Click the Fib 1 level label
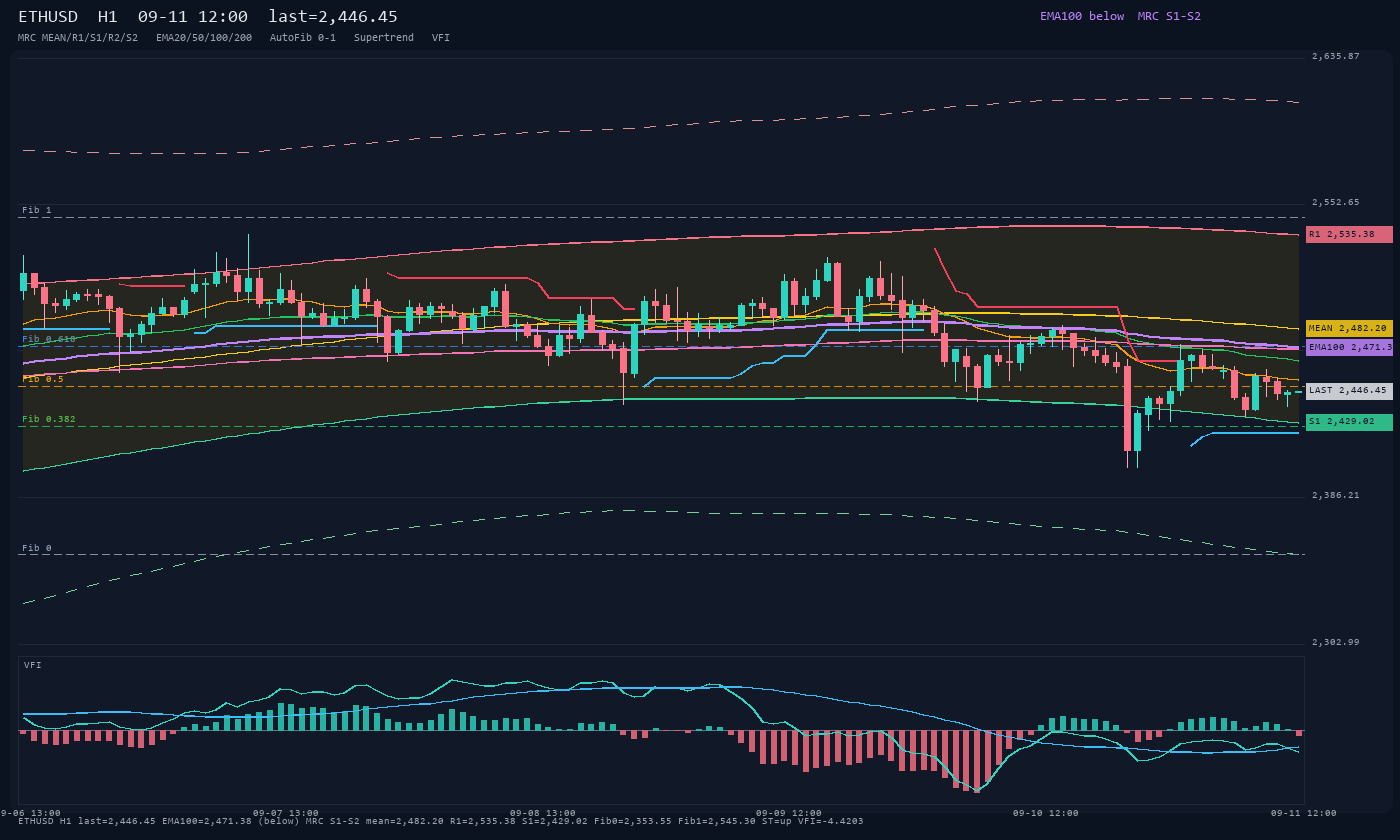Viewport: 1400px width, 840px height. tap(37, 210)
